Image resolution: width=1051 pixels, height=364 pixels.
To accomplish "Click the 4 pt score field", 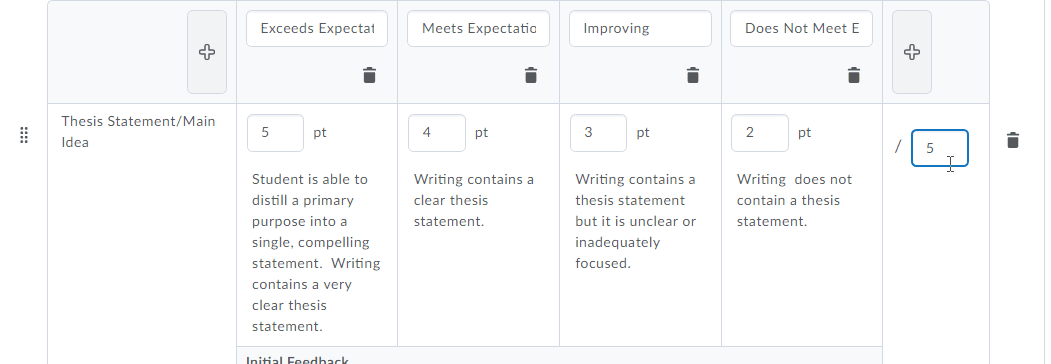I will tap(437, 133).
